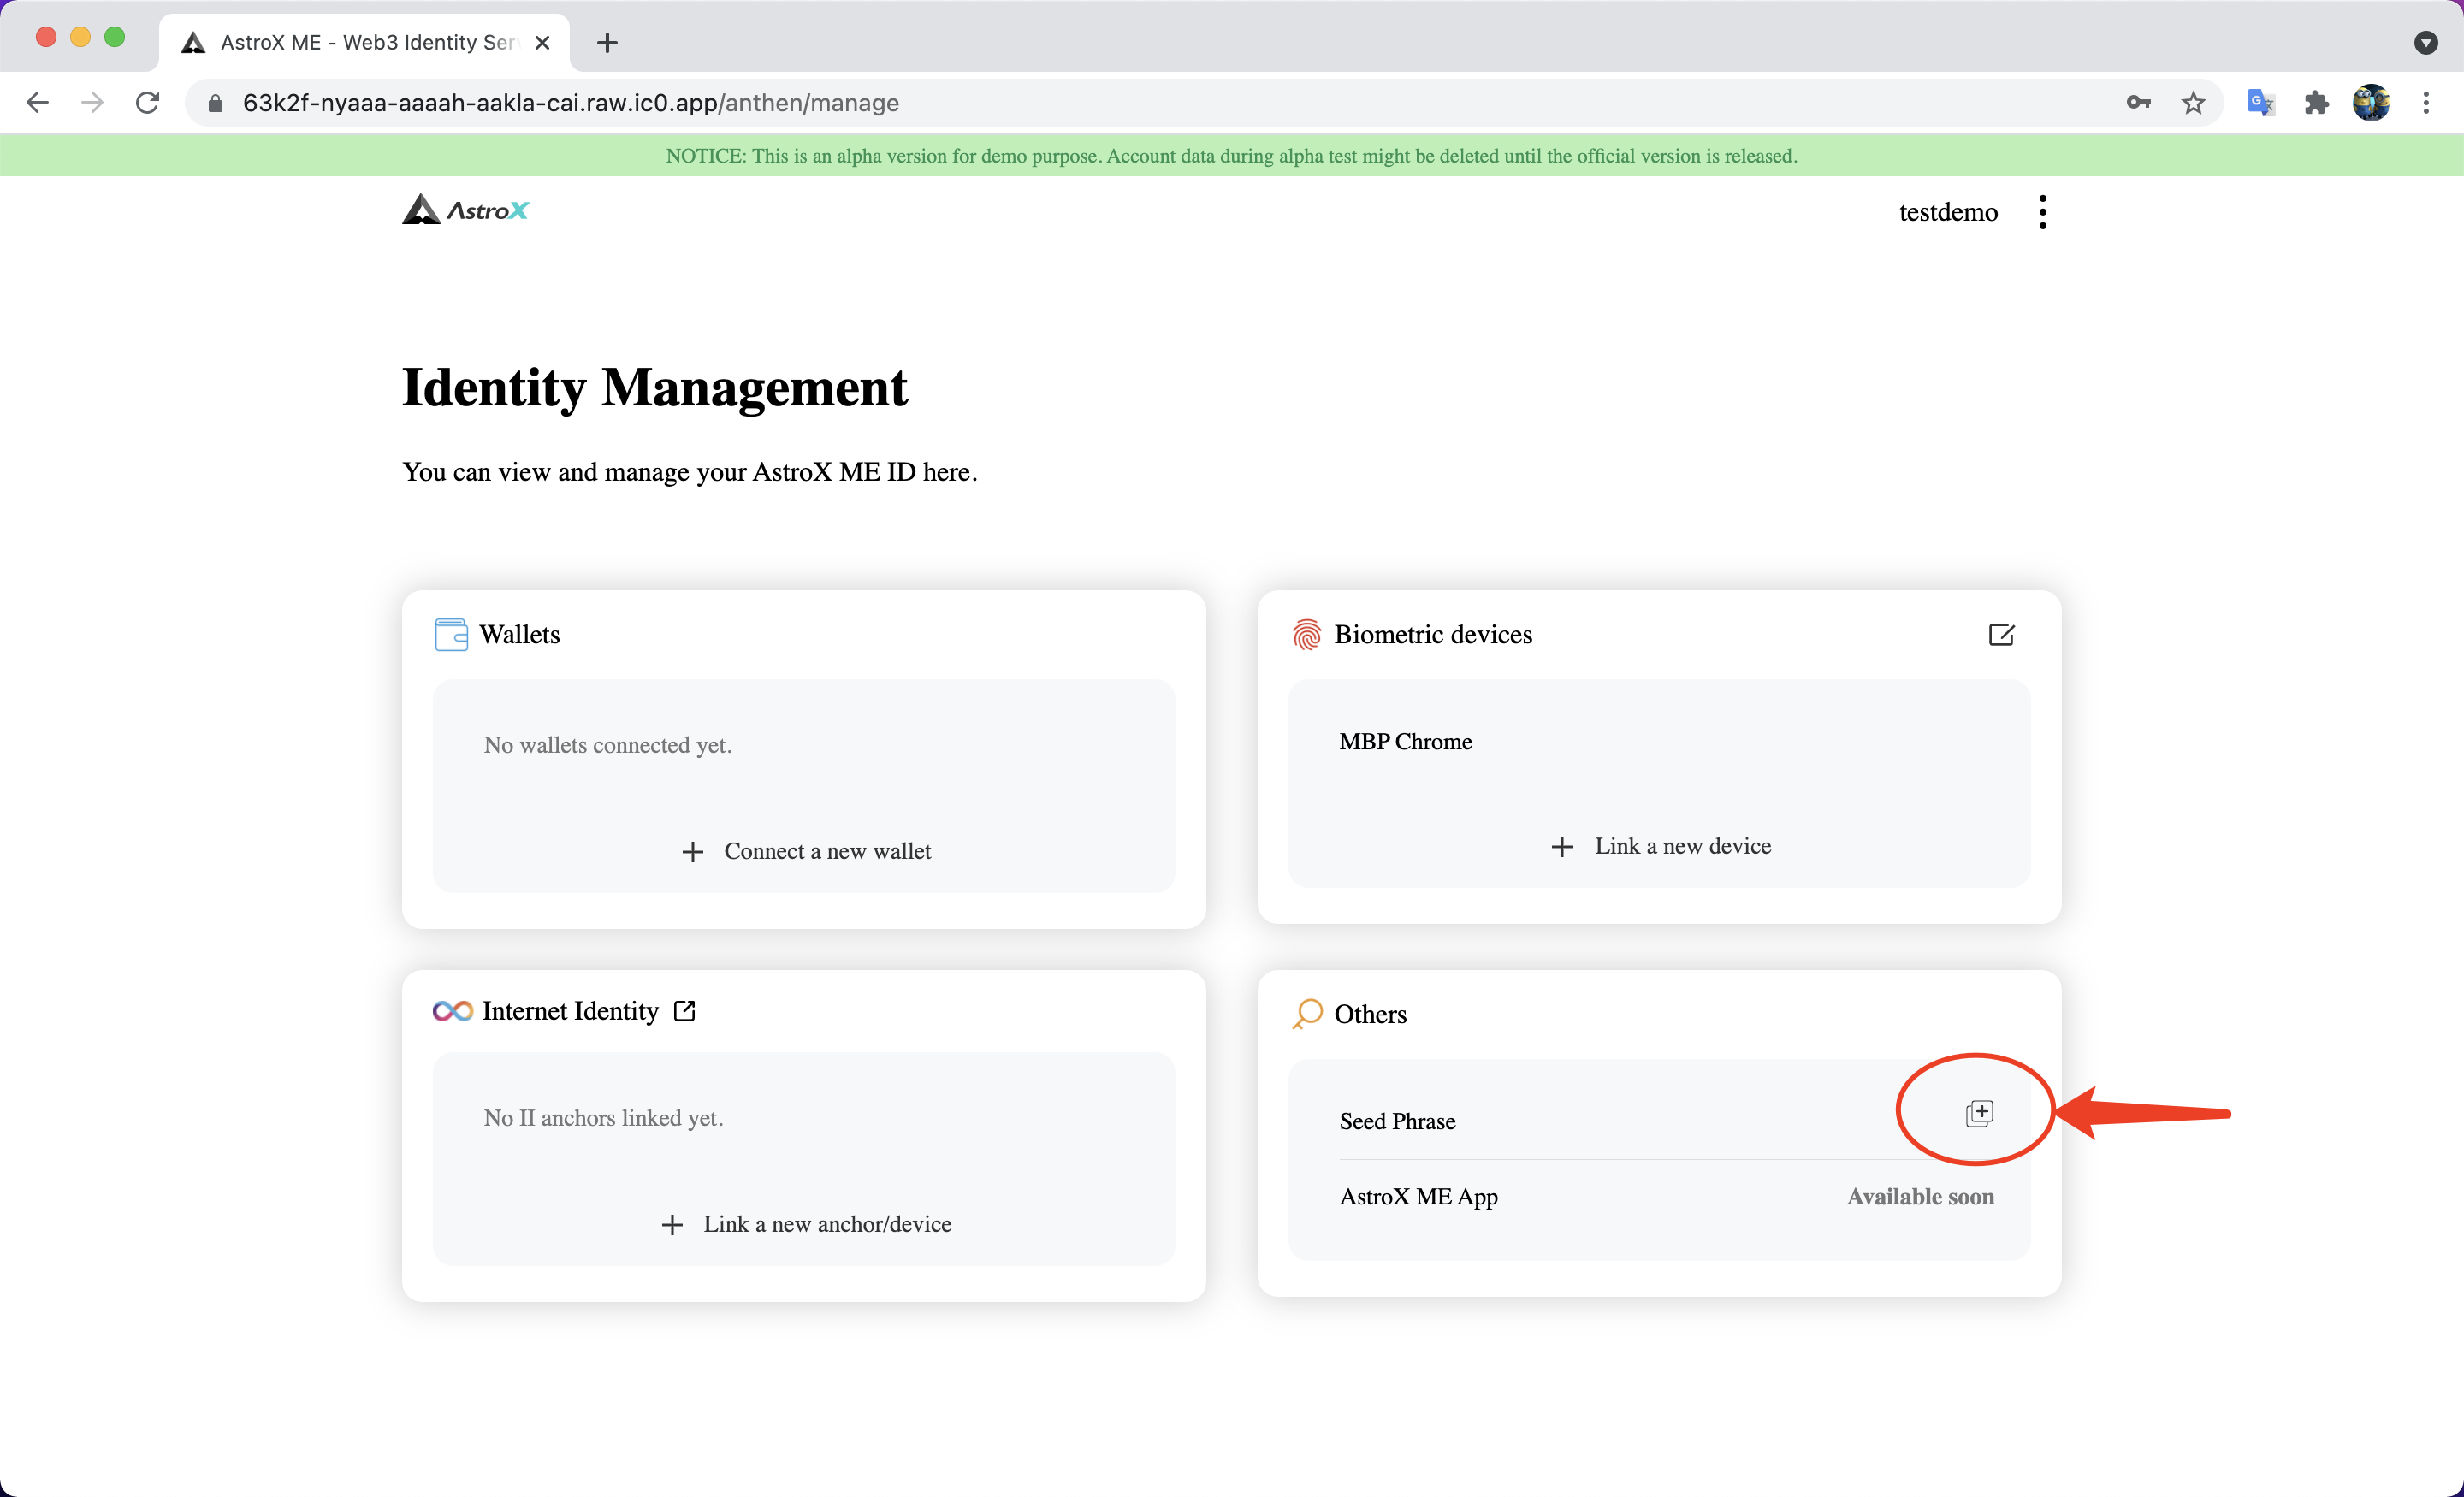Click the Seed Phrase label
Image resolution: width=2464 pixels, height=1497 pixels.
(x=1397, y=1121)
